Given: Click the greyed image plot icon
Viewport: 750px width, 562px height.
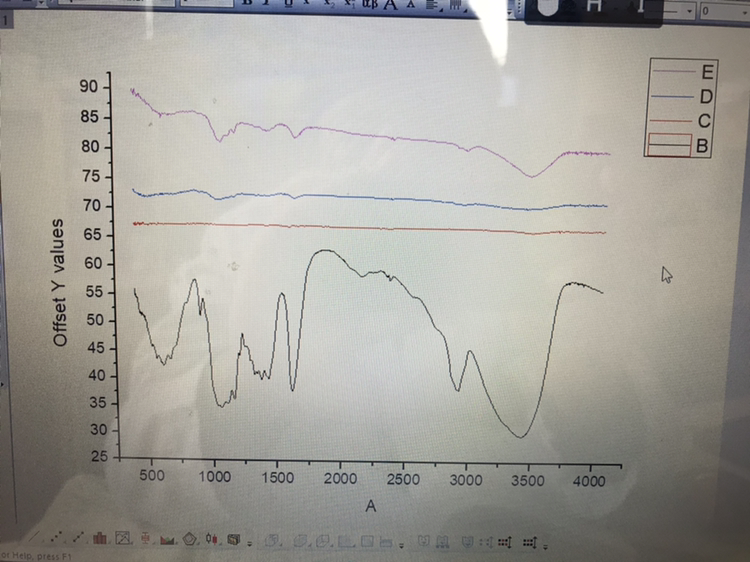Looking at the screenshot, I should coord(386,542).
